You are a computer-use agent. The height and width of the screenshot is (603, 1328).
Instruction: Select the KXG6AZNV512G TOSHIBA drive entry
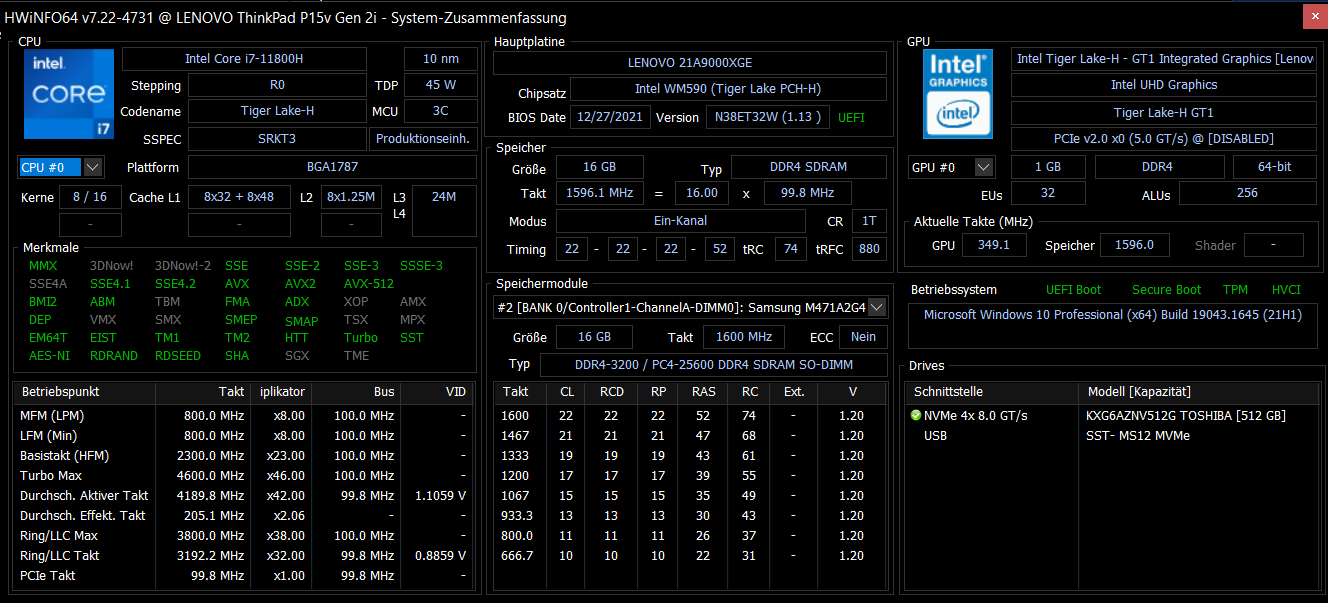1186,415
